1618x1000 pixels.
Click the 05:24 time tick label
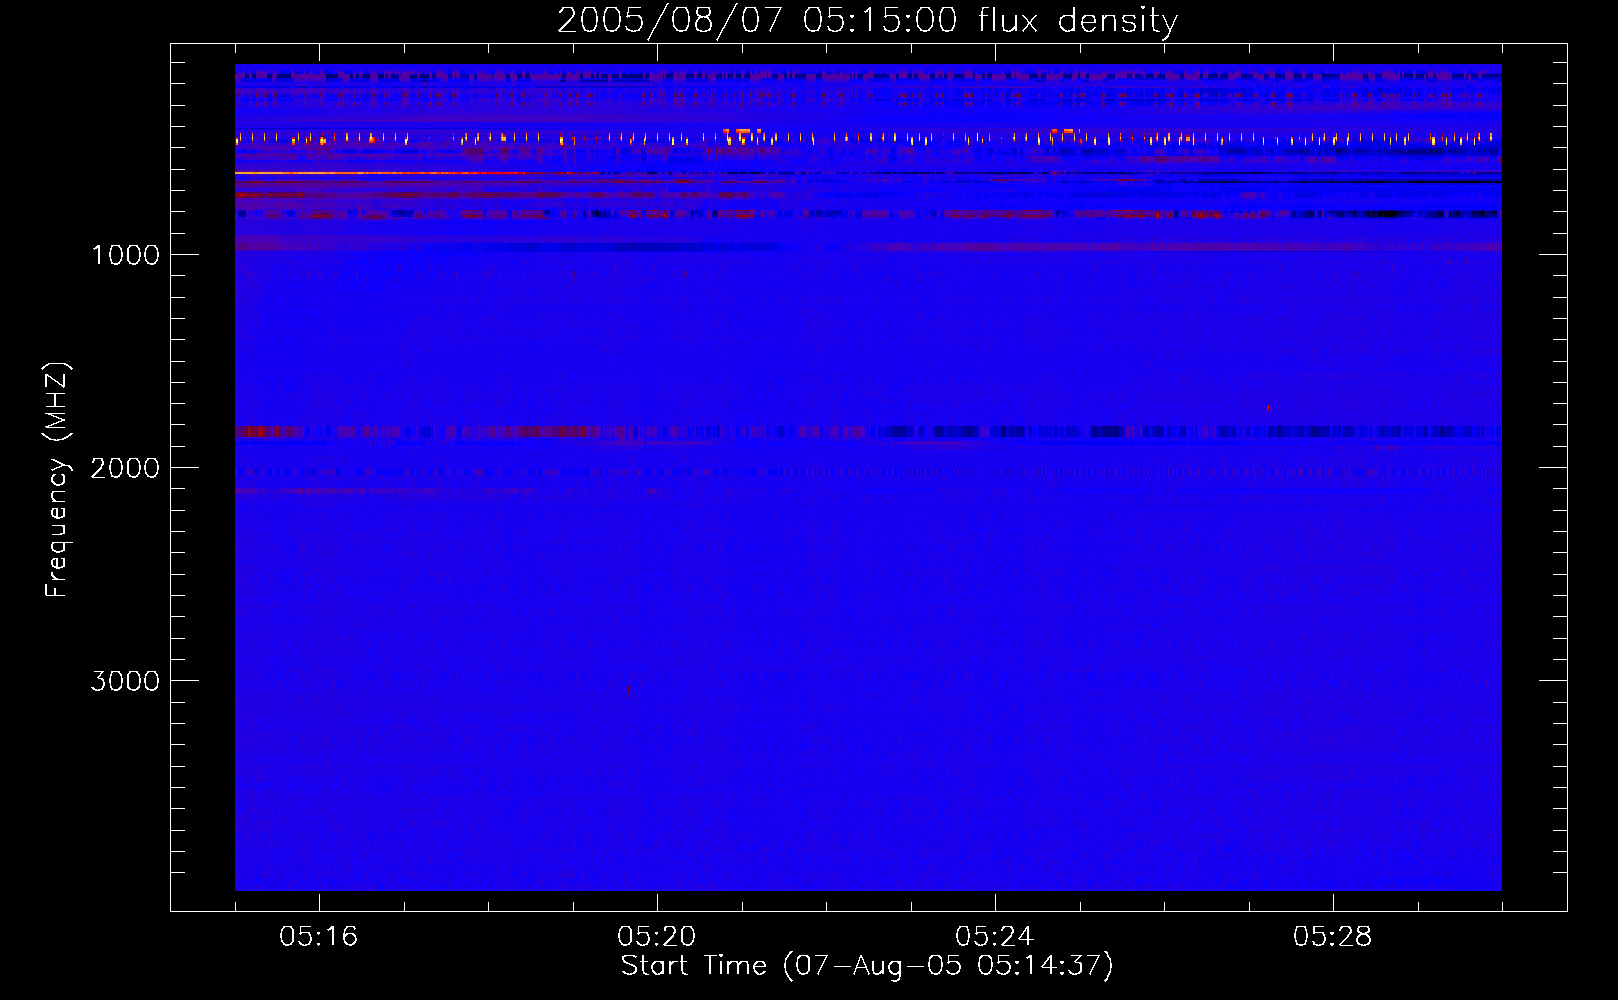[x=994, y=936]
